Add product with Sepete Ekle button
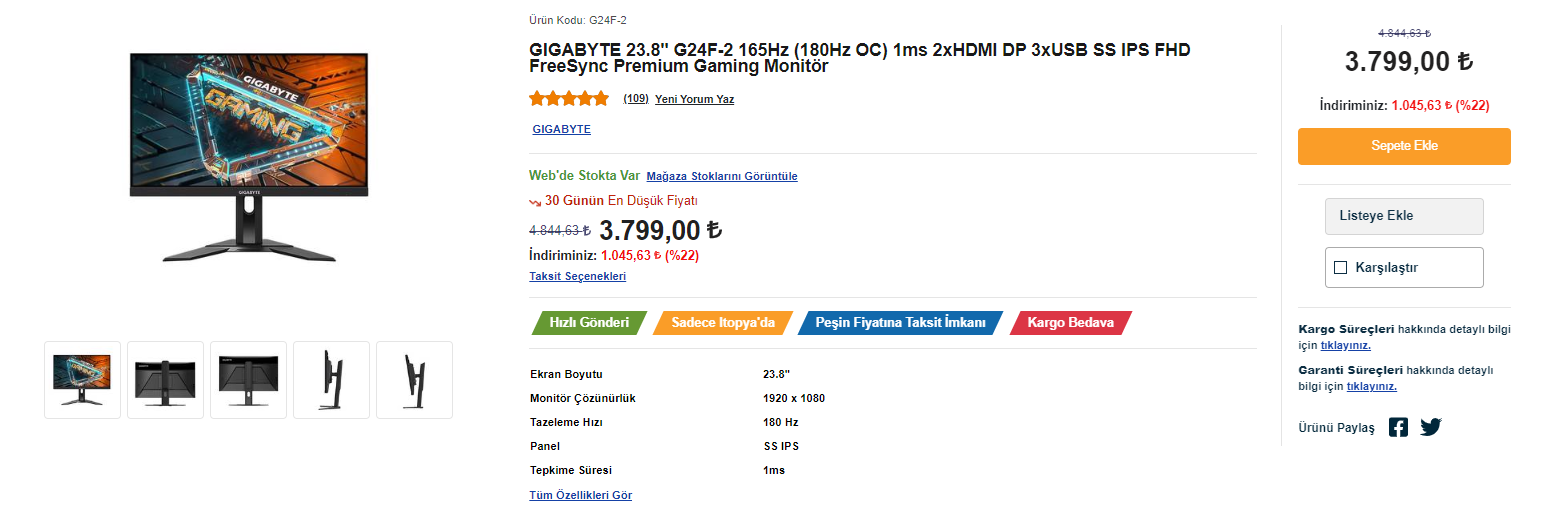The height and width of the screenshot is (522, 1554). [1404, 146]
